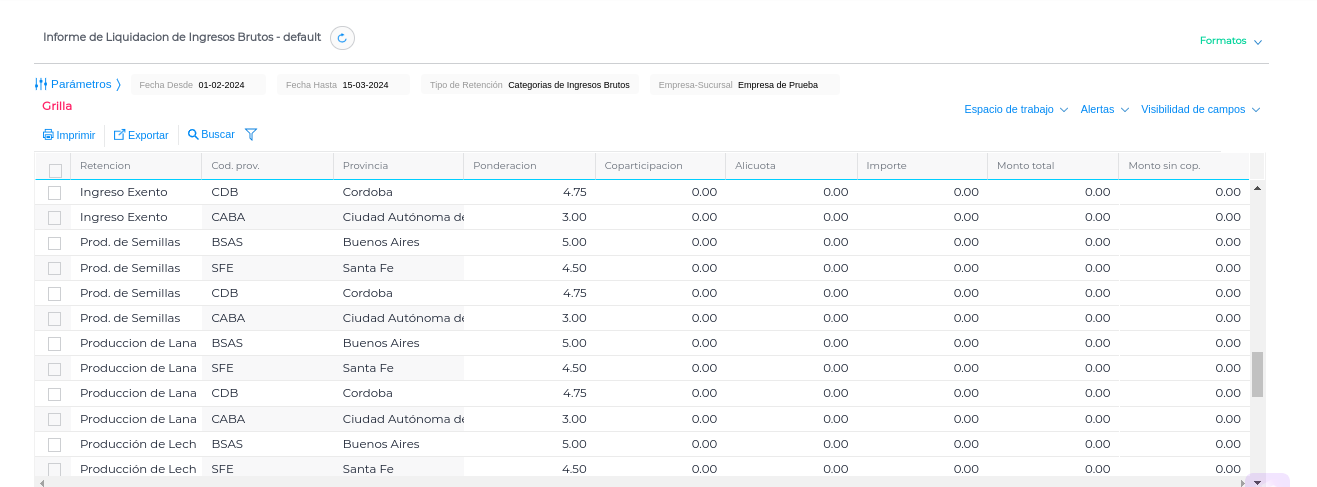Toggle the header select-all checkbox
The width and height of the screenshot is (1317, 487).
55,170
